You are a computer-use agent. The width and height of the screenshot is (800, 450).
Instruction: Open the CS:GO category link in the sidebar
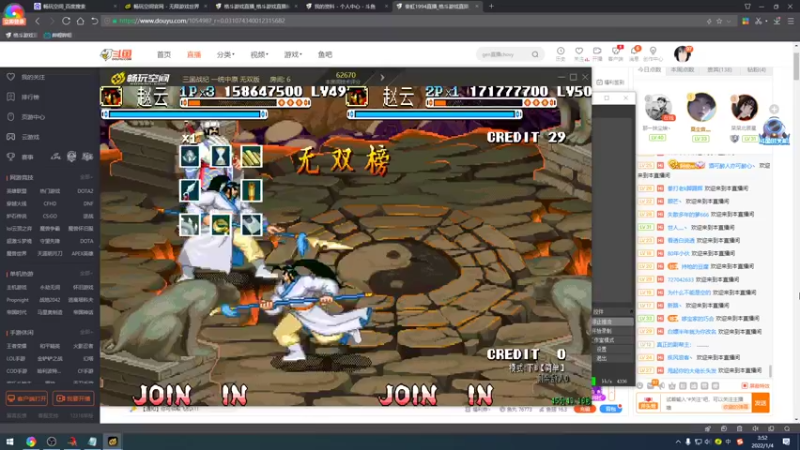[x=50, y=216]
